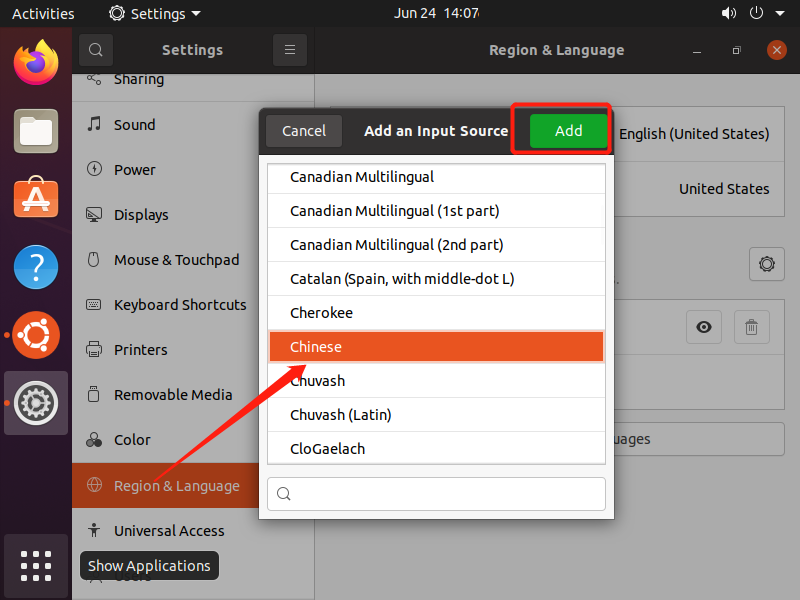Viewport: 800px width, 600px height.
Task: Click Cancel in the dialog
Action: [304, 131]
